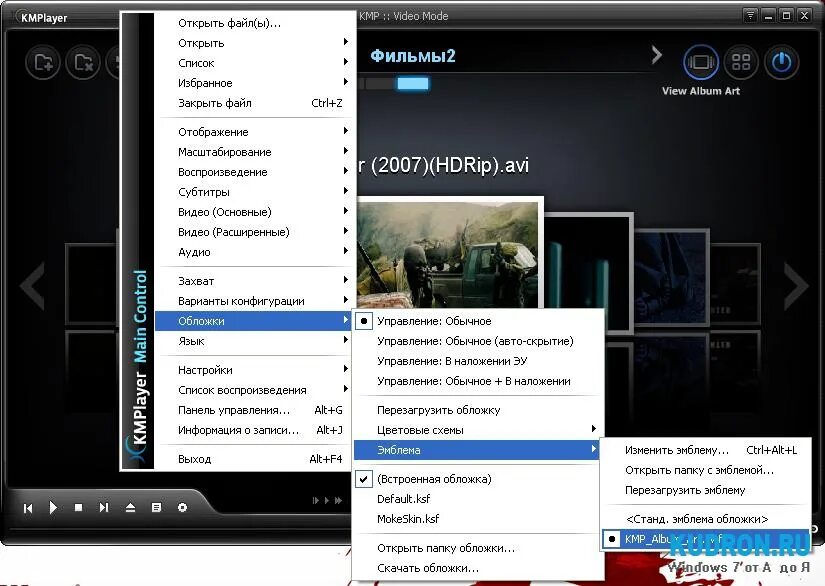This screenshot has height=586, width=825.
Task: Click the add file icon at top left
Action: (43, 63)
